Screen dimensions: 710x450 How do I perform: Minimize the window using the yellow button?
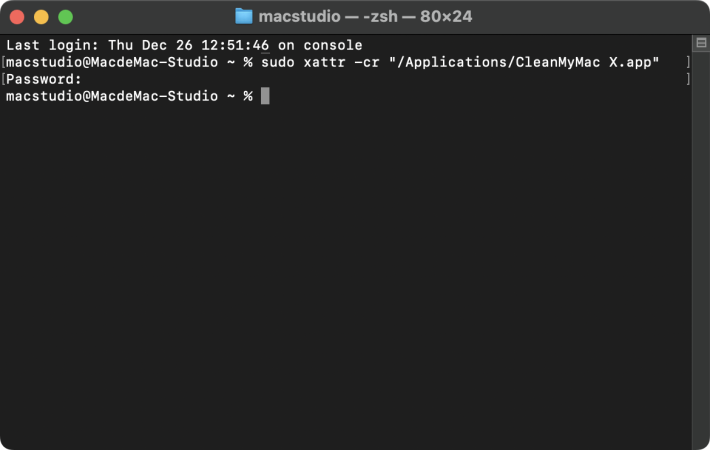tap(41, 17)
